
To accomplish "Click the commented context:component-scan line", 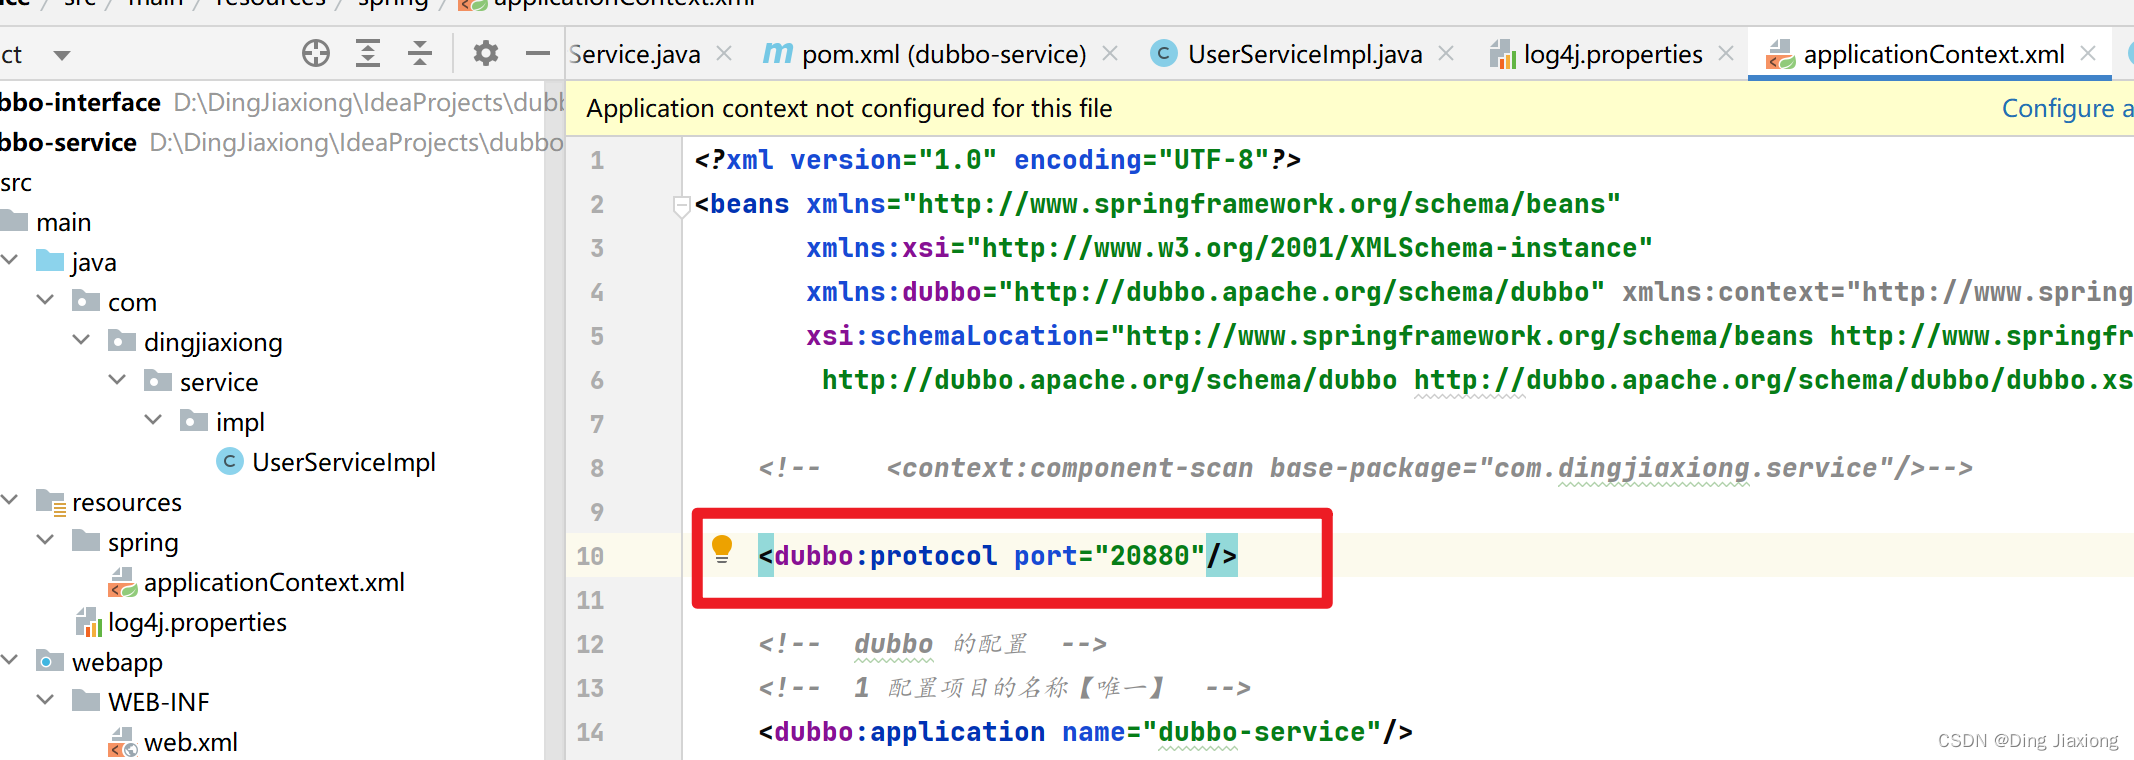I will tap(1365, 468).
